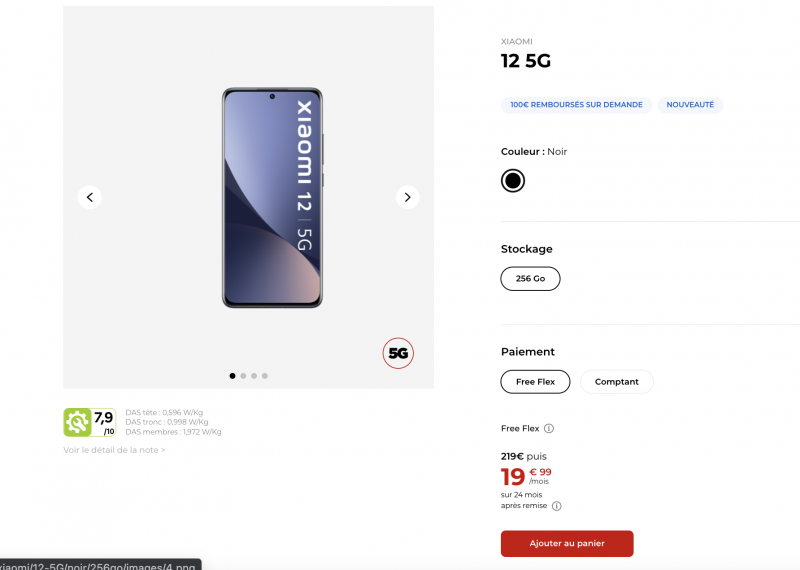This screenshot has width=800, height=570.
Task: Select the 256 Go storage option
Action: [x=530, y=279]
